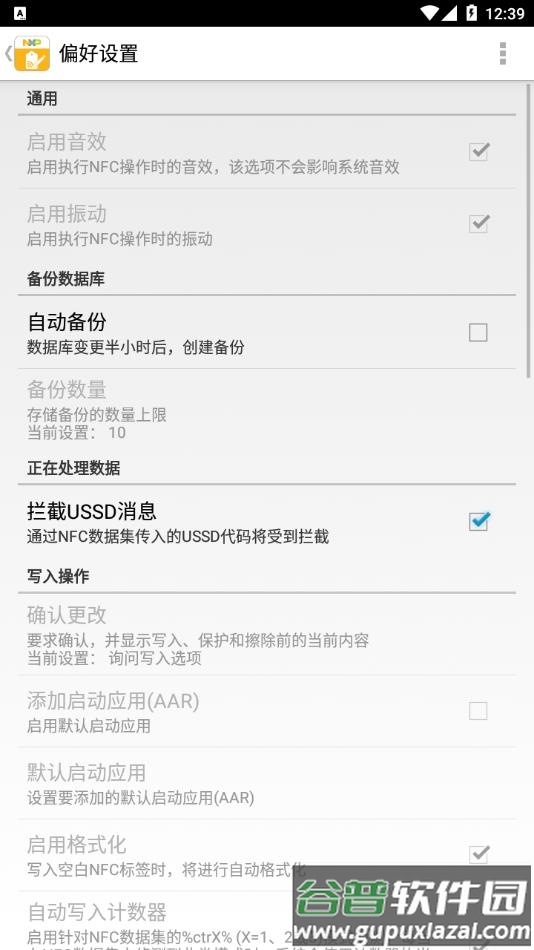Tap the status bar clock
The height and width of the screenshot is (950, 534).
(505, 13)
